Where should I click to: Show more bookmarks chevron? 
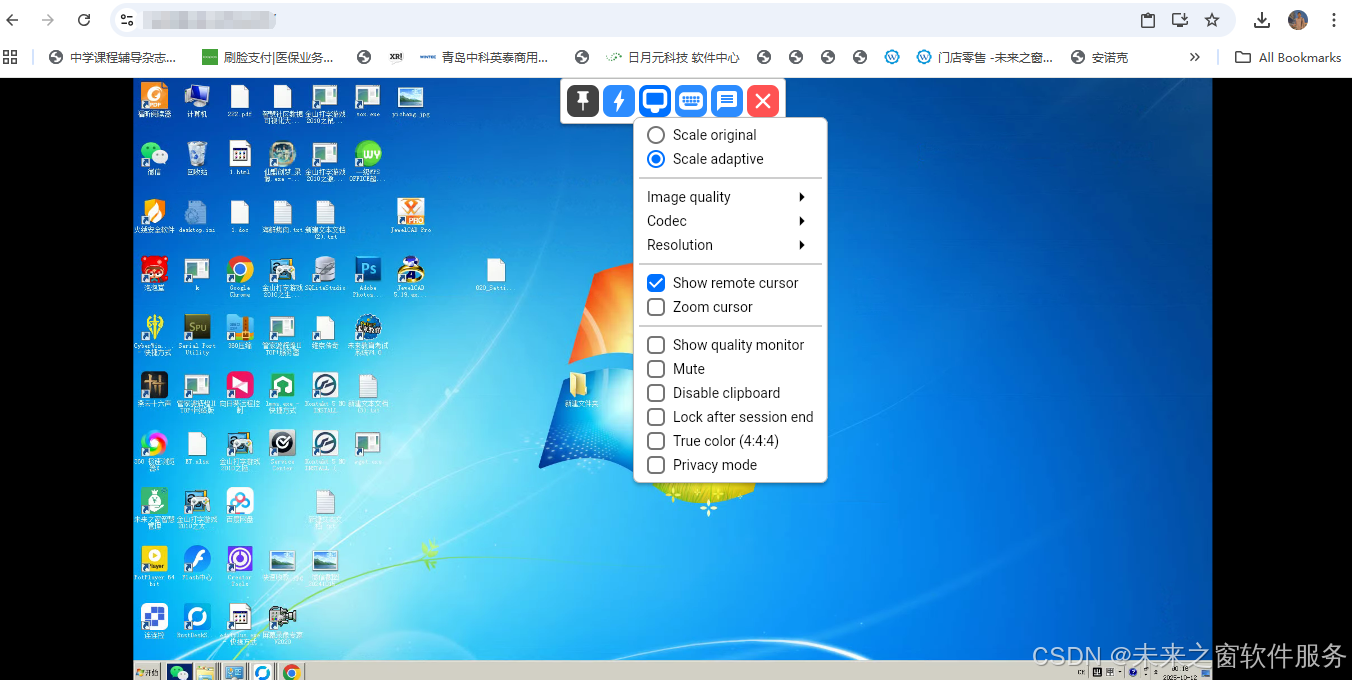[x=1194, y=57]
